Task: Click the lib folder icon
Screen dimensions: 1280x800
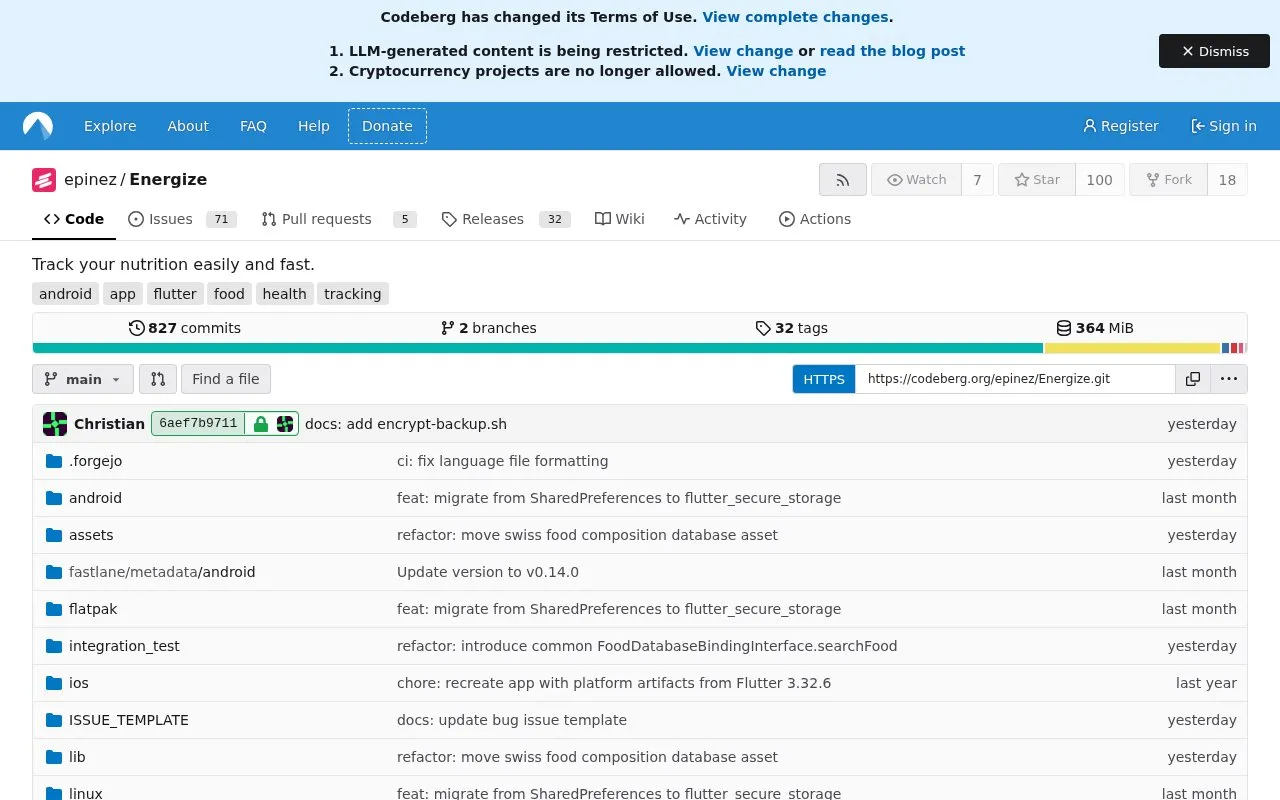Action: 54,757
